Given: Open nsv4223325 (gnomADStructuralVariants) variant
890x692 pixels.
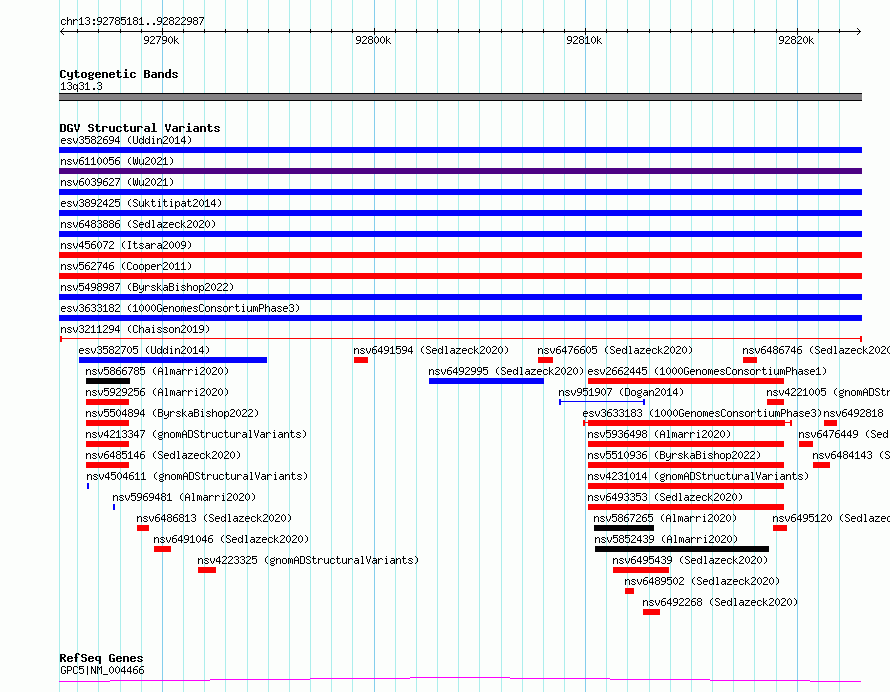Looking at the screenshot, I should coord(308,560).
